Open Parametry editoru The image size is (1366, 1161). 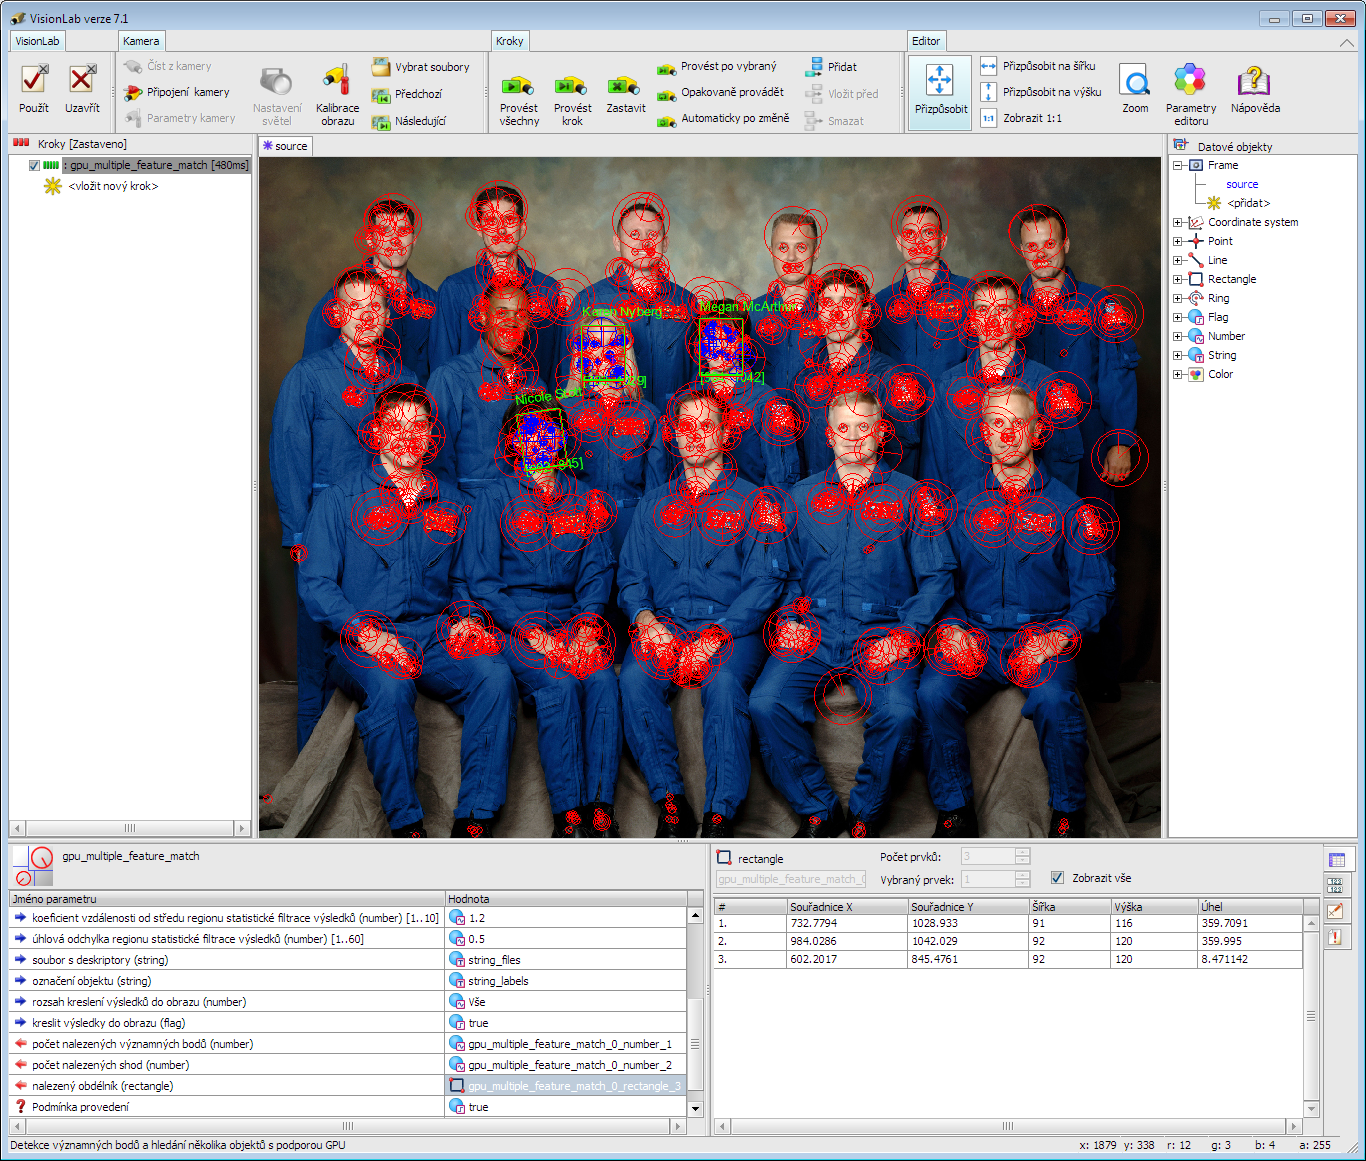point(1190,80)
